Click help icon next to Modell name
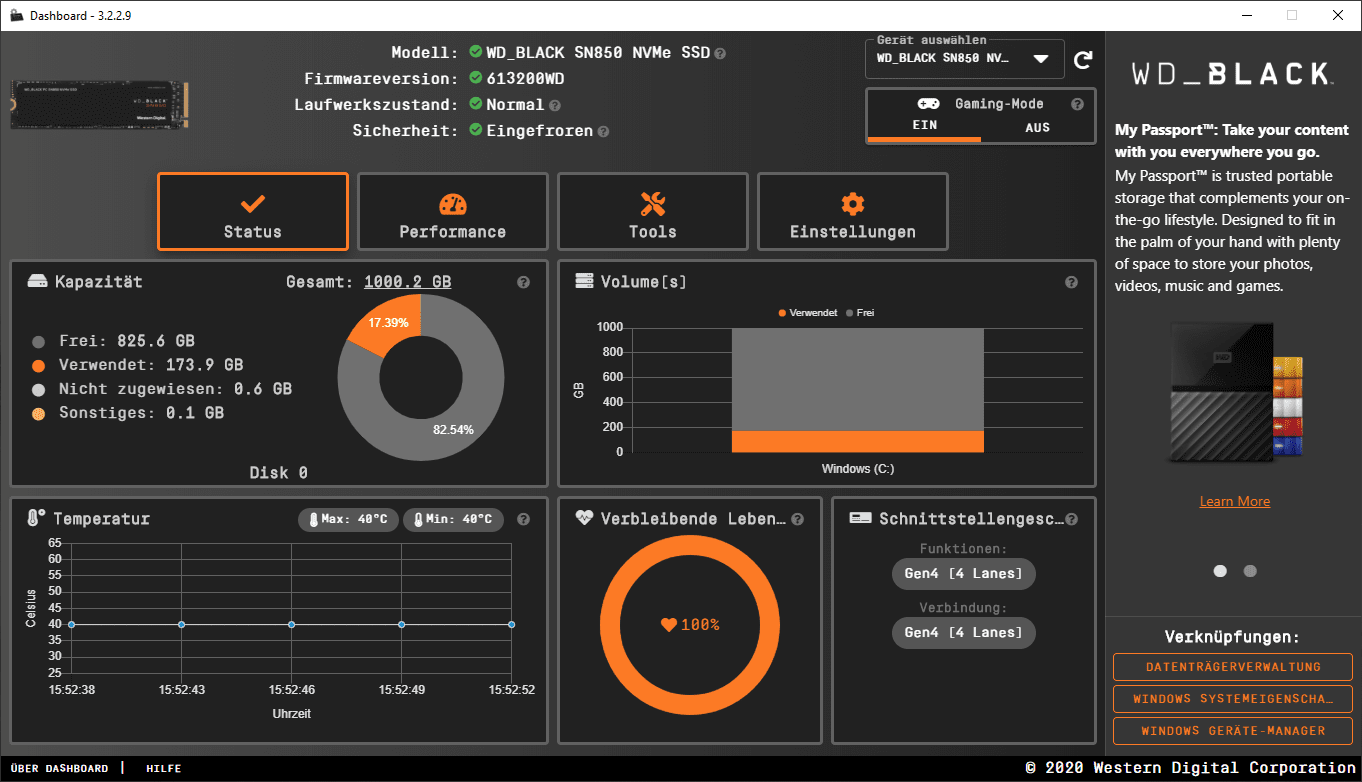This screenshot has width=1362, height=782. click(x=720, y=53)
